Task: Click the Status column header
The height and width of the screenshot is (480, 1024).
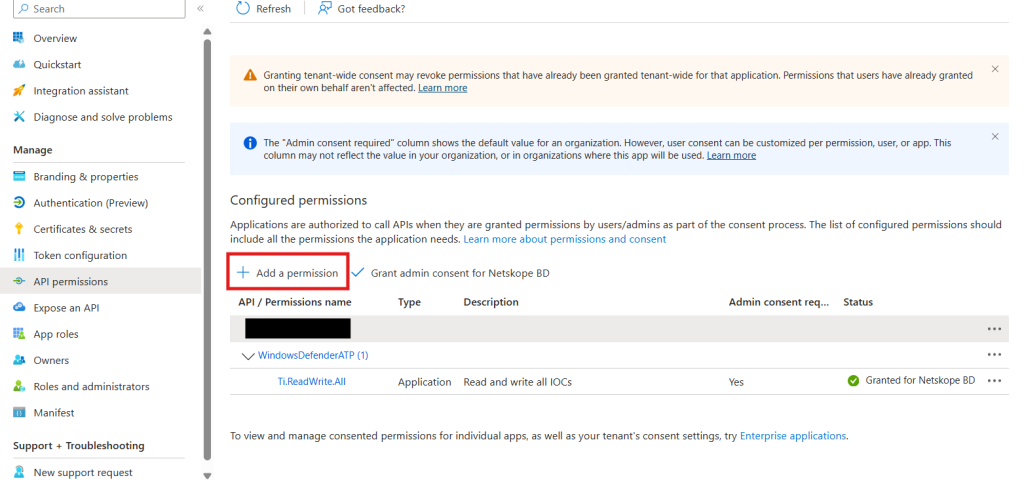Action: [858, 302]
